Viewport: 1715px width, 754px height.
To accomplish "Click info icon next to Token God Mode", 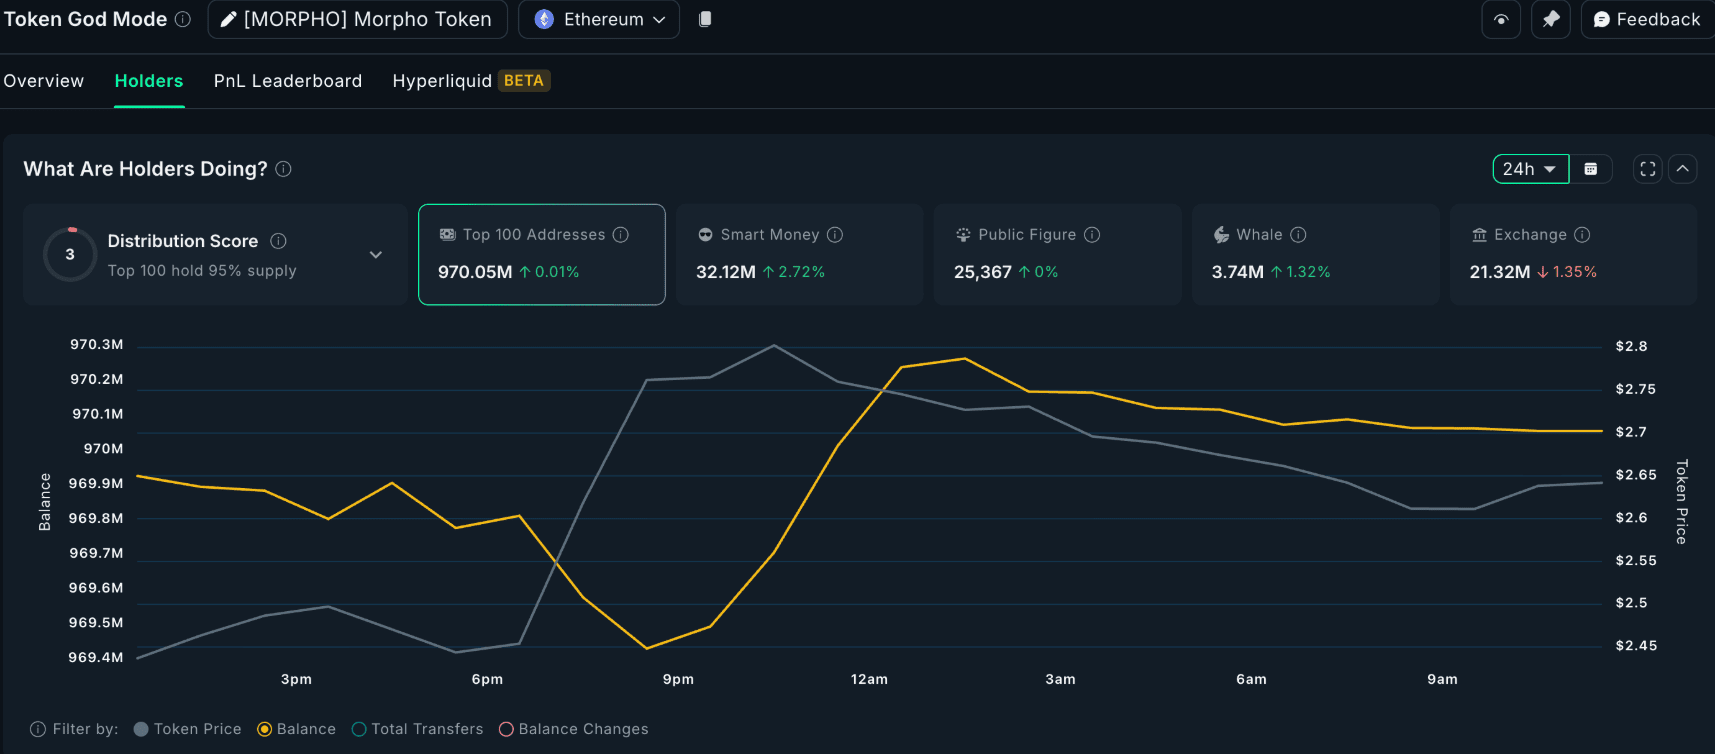I will pos(183,19).
